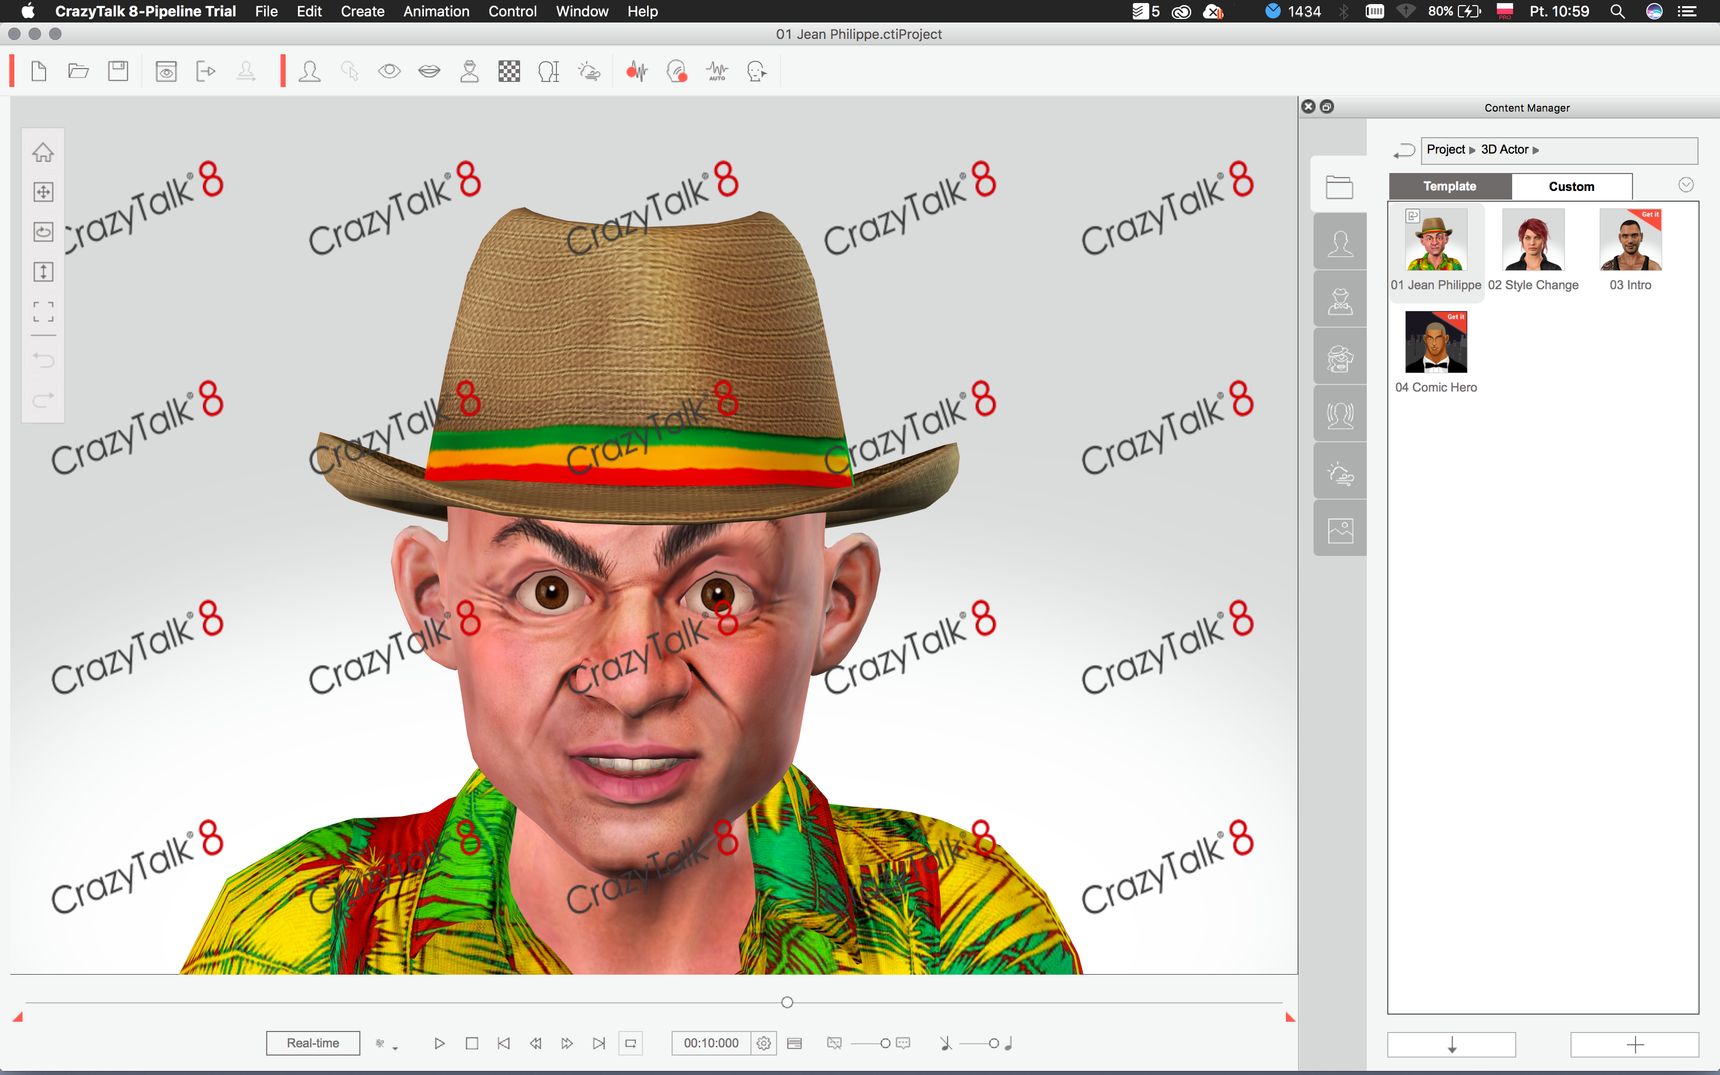
Task: Step to the next frame
Action: (567, 1043)
